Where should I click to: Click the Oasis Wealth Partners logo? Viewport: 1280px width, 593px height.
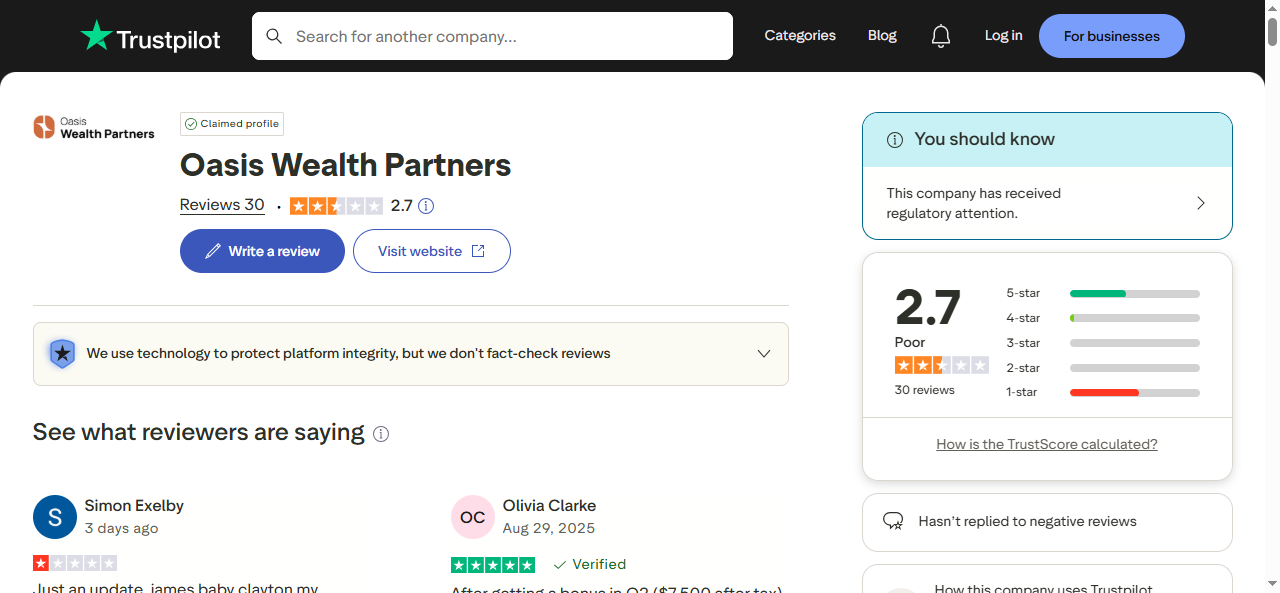click(93, 126)
